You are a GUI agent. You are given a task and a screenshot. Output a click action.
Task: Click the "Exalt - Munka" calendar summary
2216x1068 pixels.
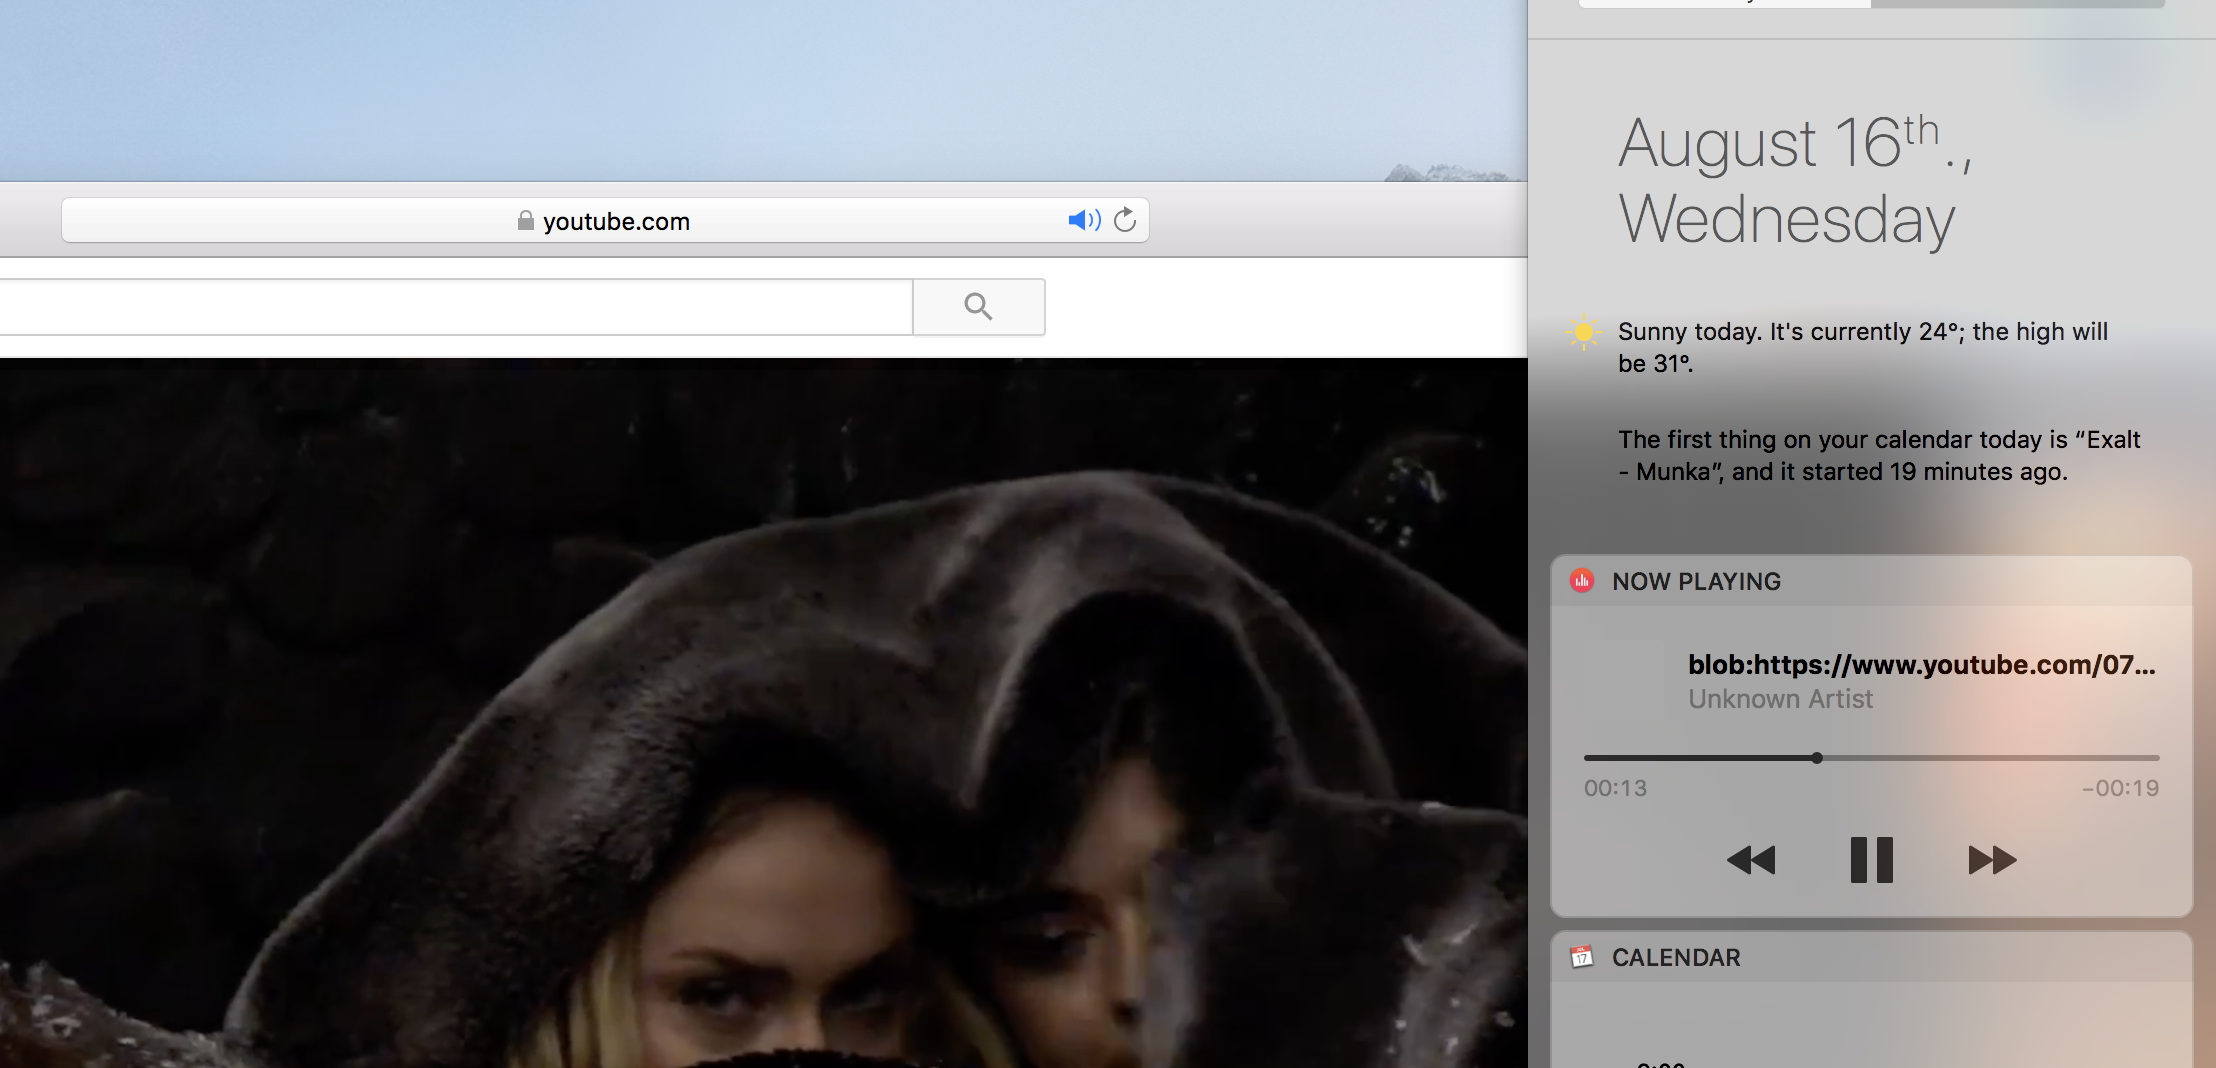coord(1879,455)
